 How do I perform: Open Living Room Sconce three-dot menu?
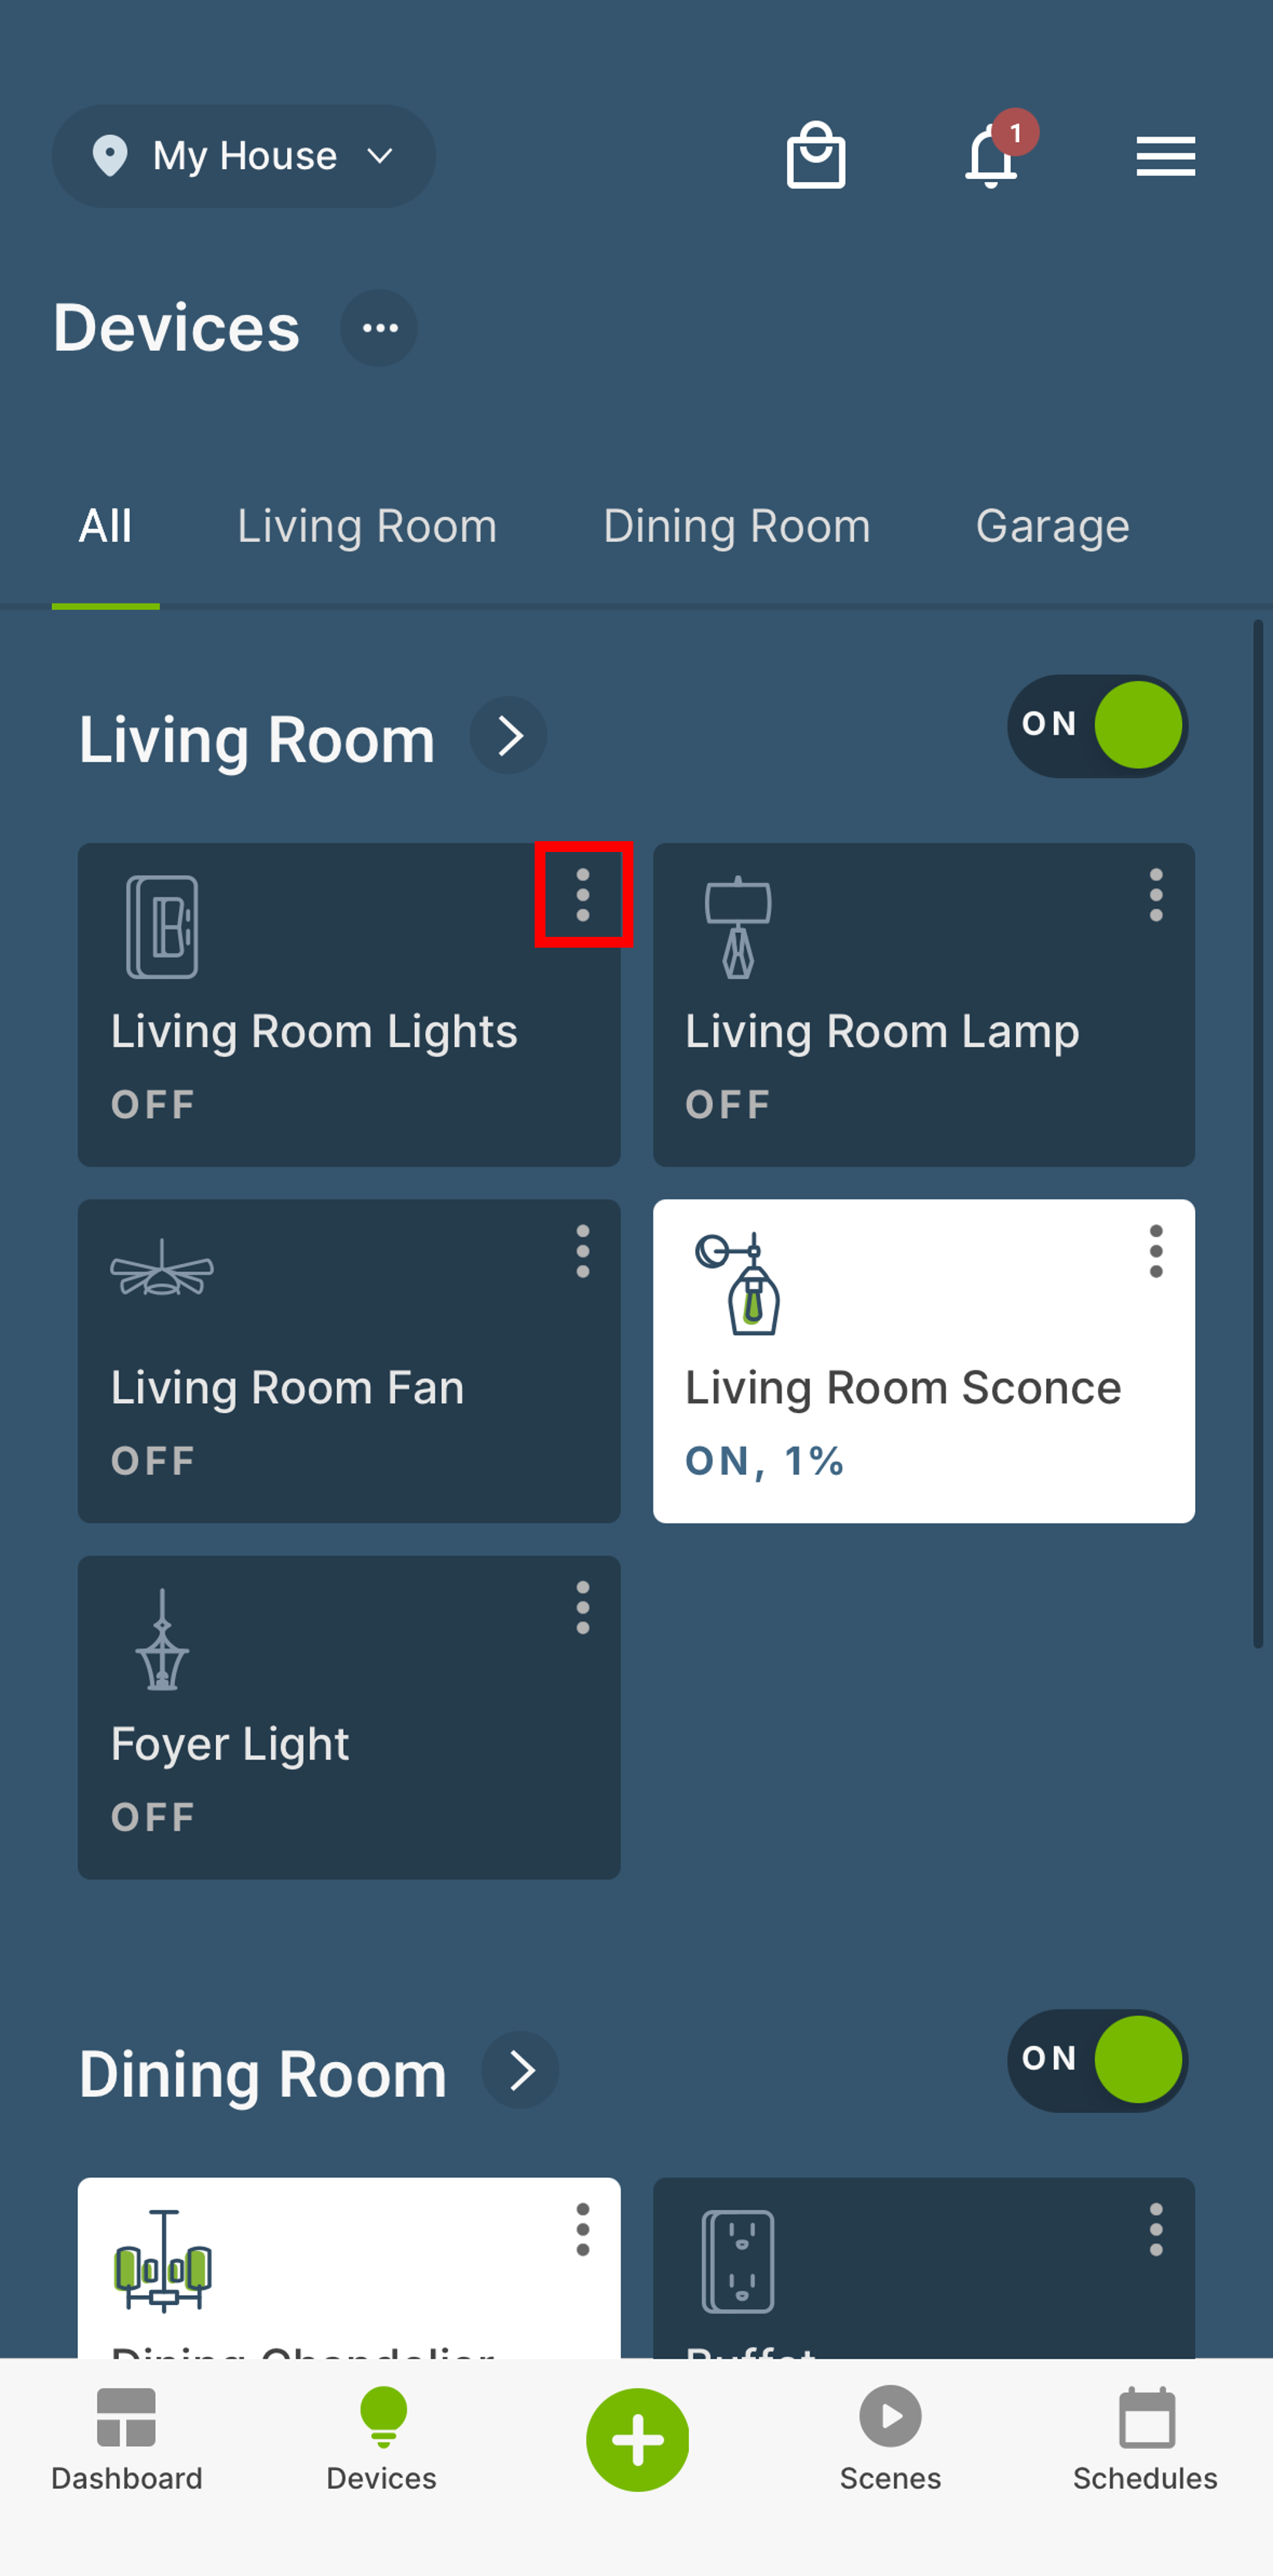pyautogui.click(x=1156, y=1251)
